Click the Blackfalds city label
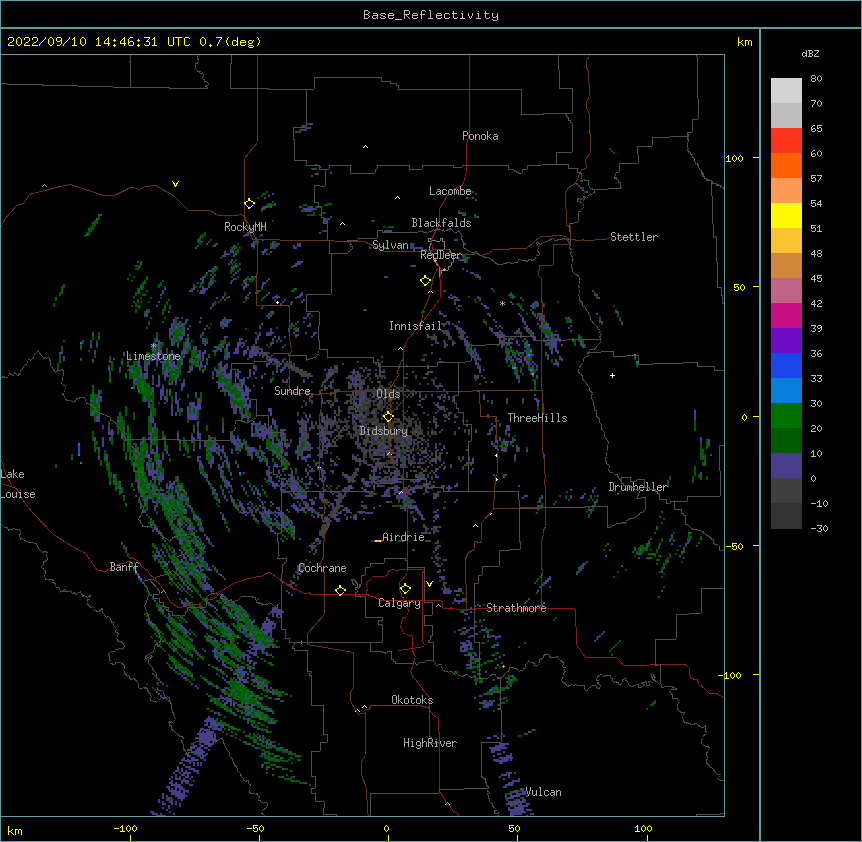 click(441, 223)
